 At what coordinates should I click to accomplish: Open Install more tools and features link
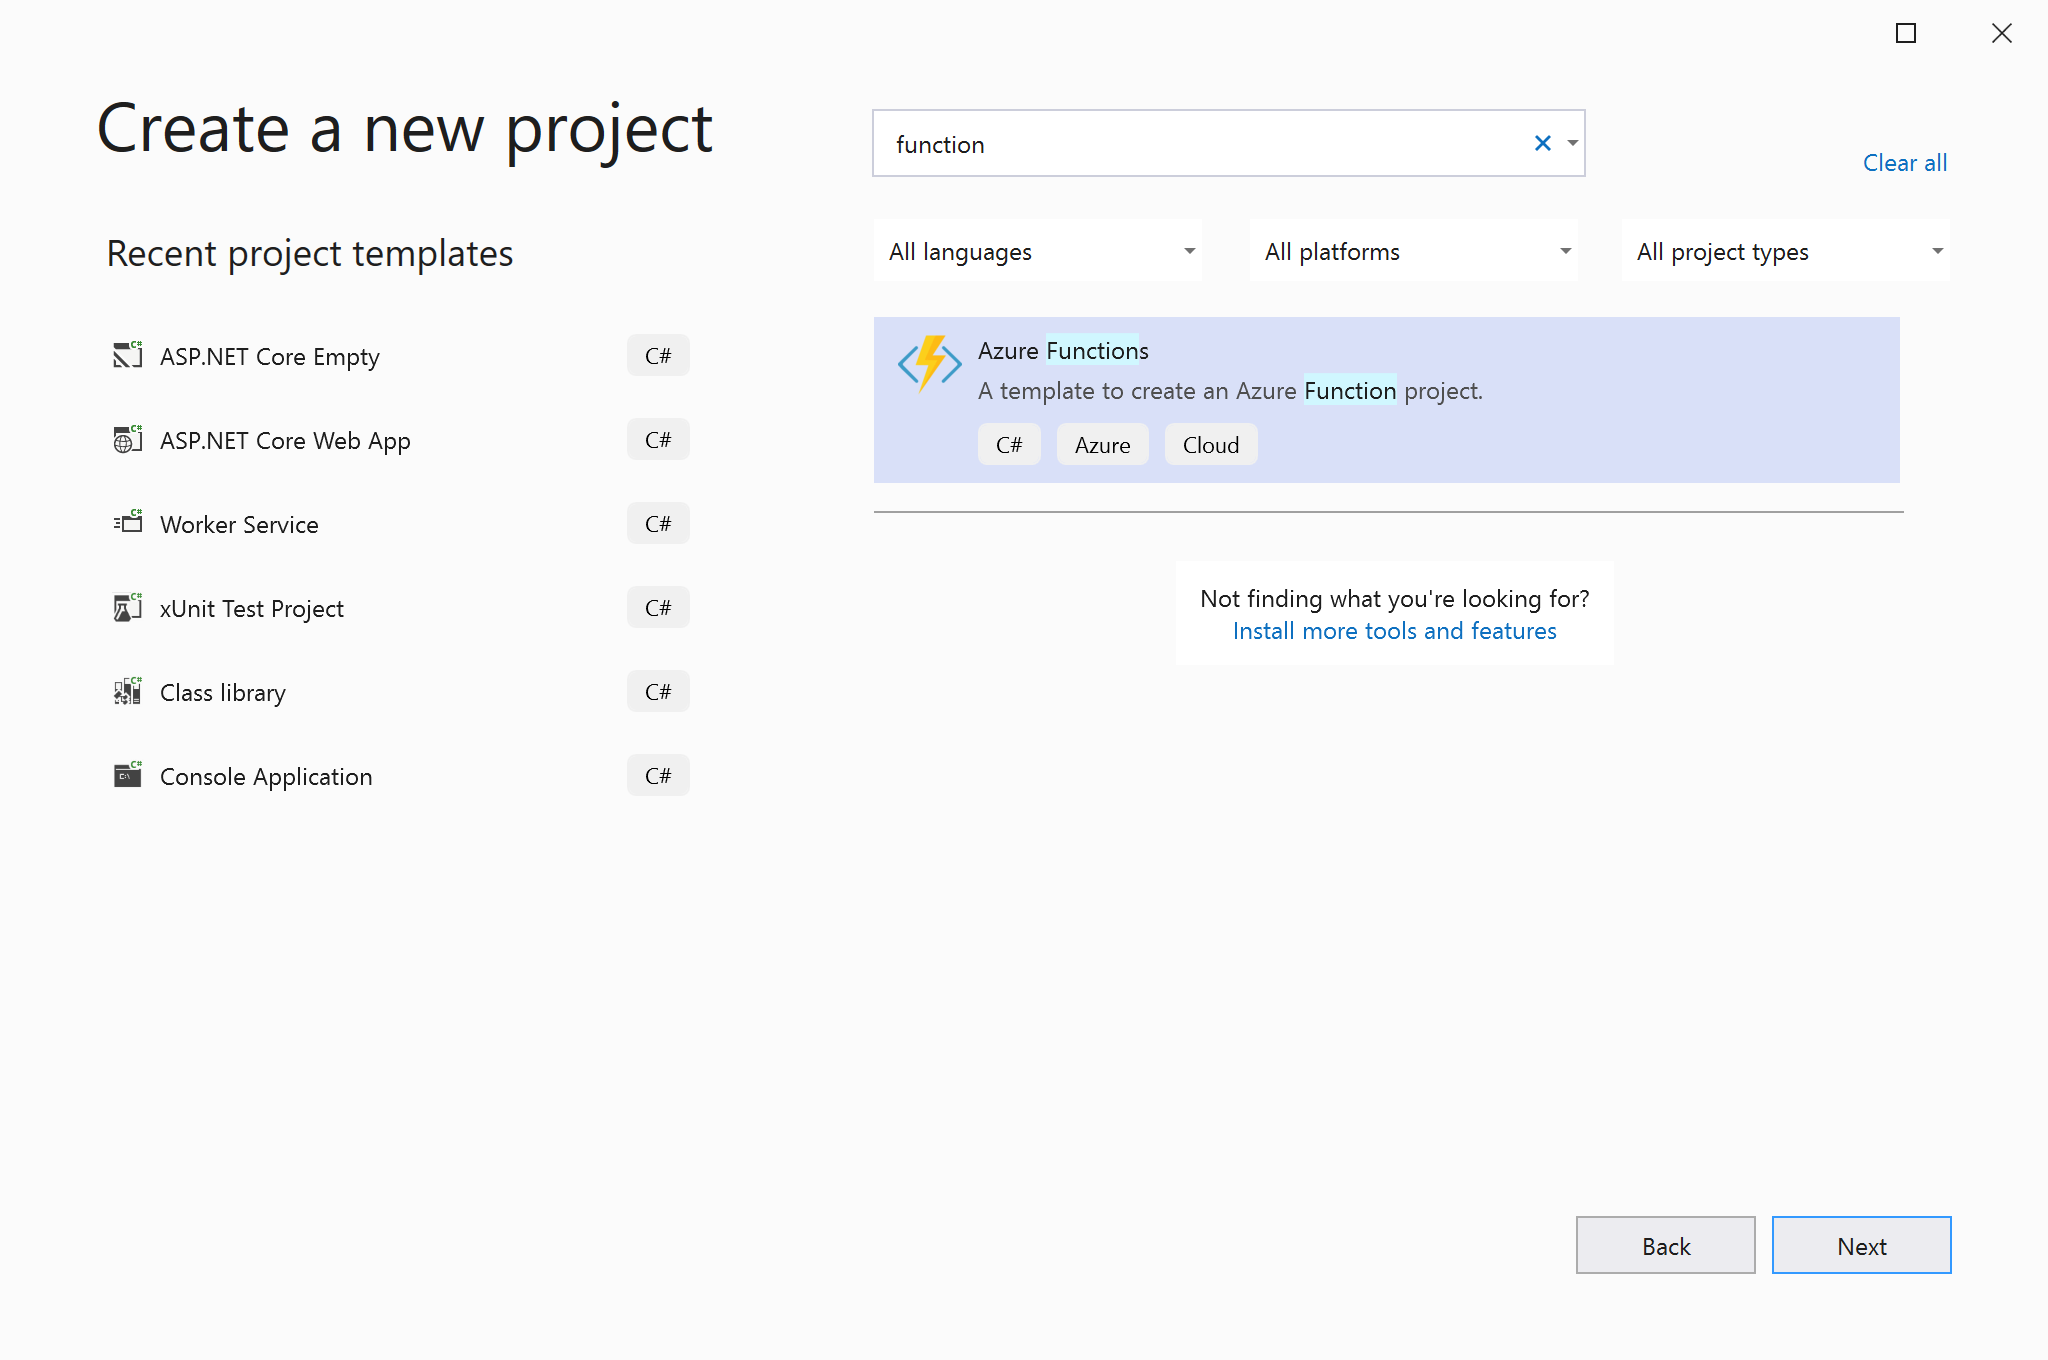pyautogui.click(x=1394, y=631)
